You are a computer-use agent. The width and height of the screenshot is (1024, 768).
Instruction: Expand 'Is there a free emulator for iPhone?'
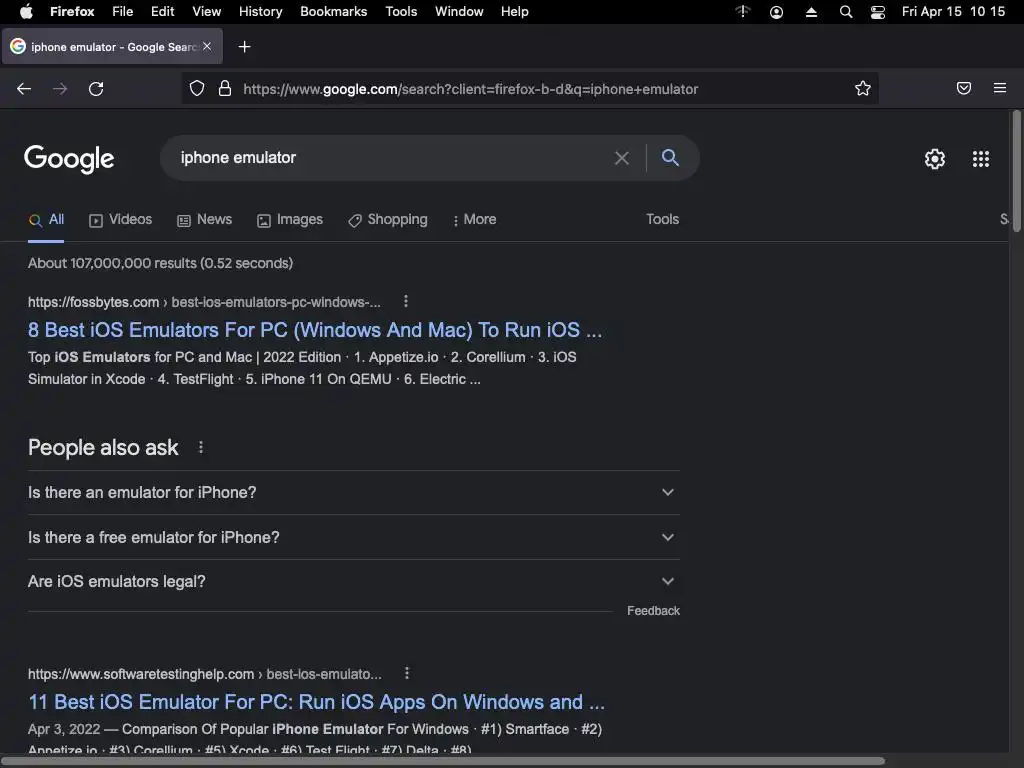(x=353, y=537)
